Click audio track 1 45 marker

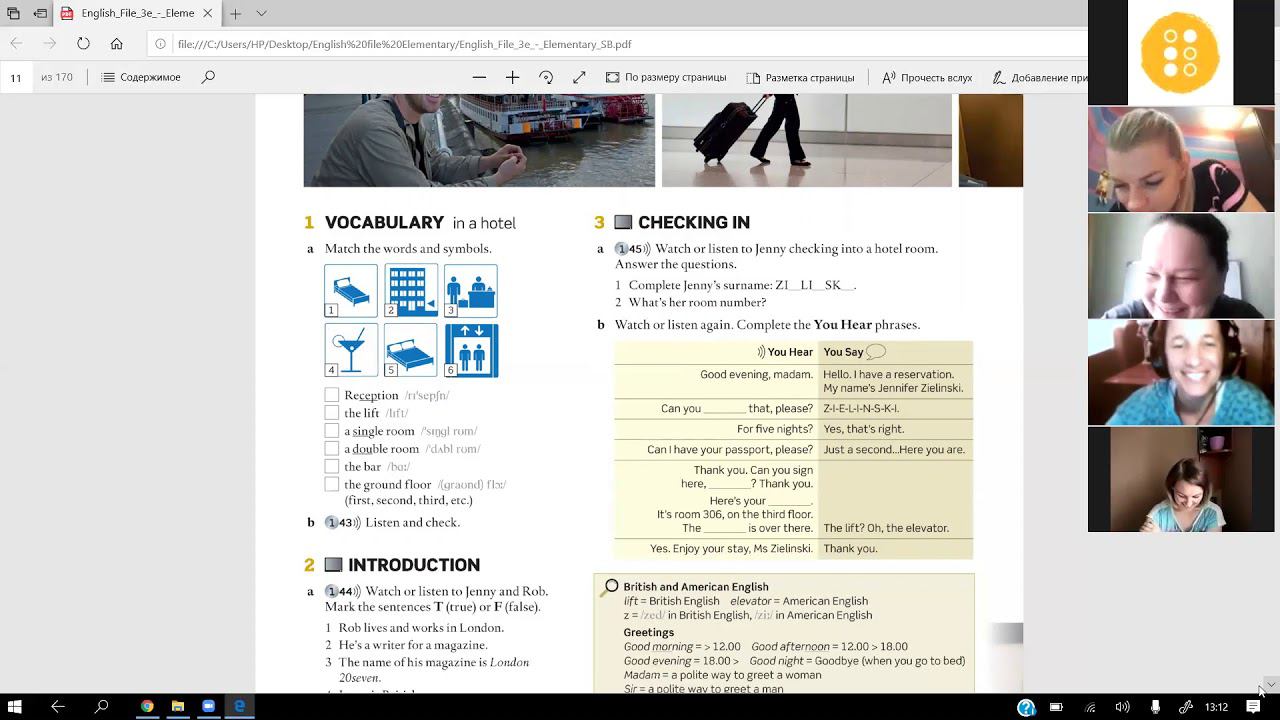click(632, 249)
